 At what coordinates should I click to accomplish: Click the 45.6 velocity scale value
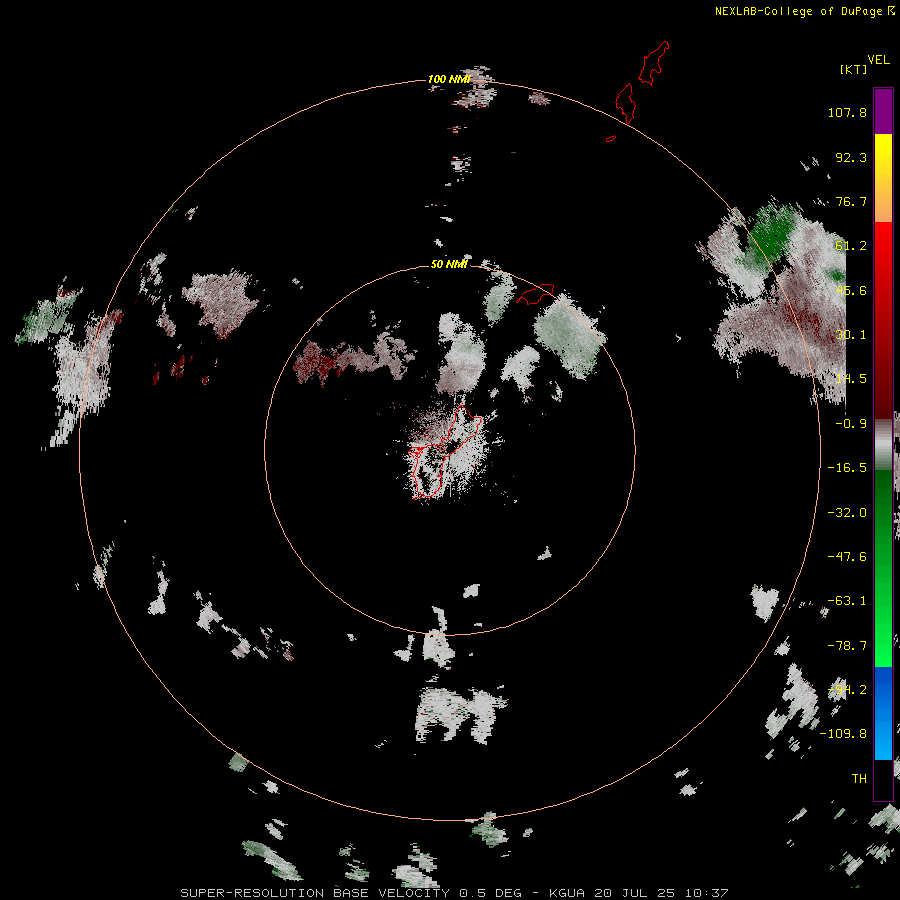tap(851, 290)
